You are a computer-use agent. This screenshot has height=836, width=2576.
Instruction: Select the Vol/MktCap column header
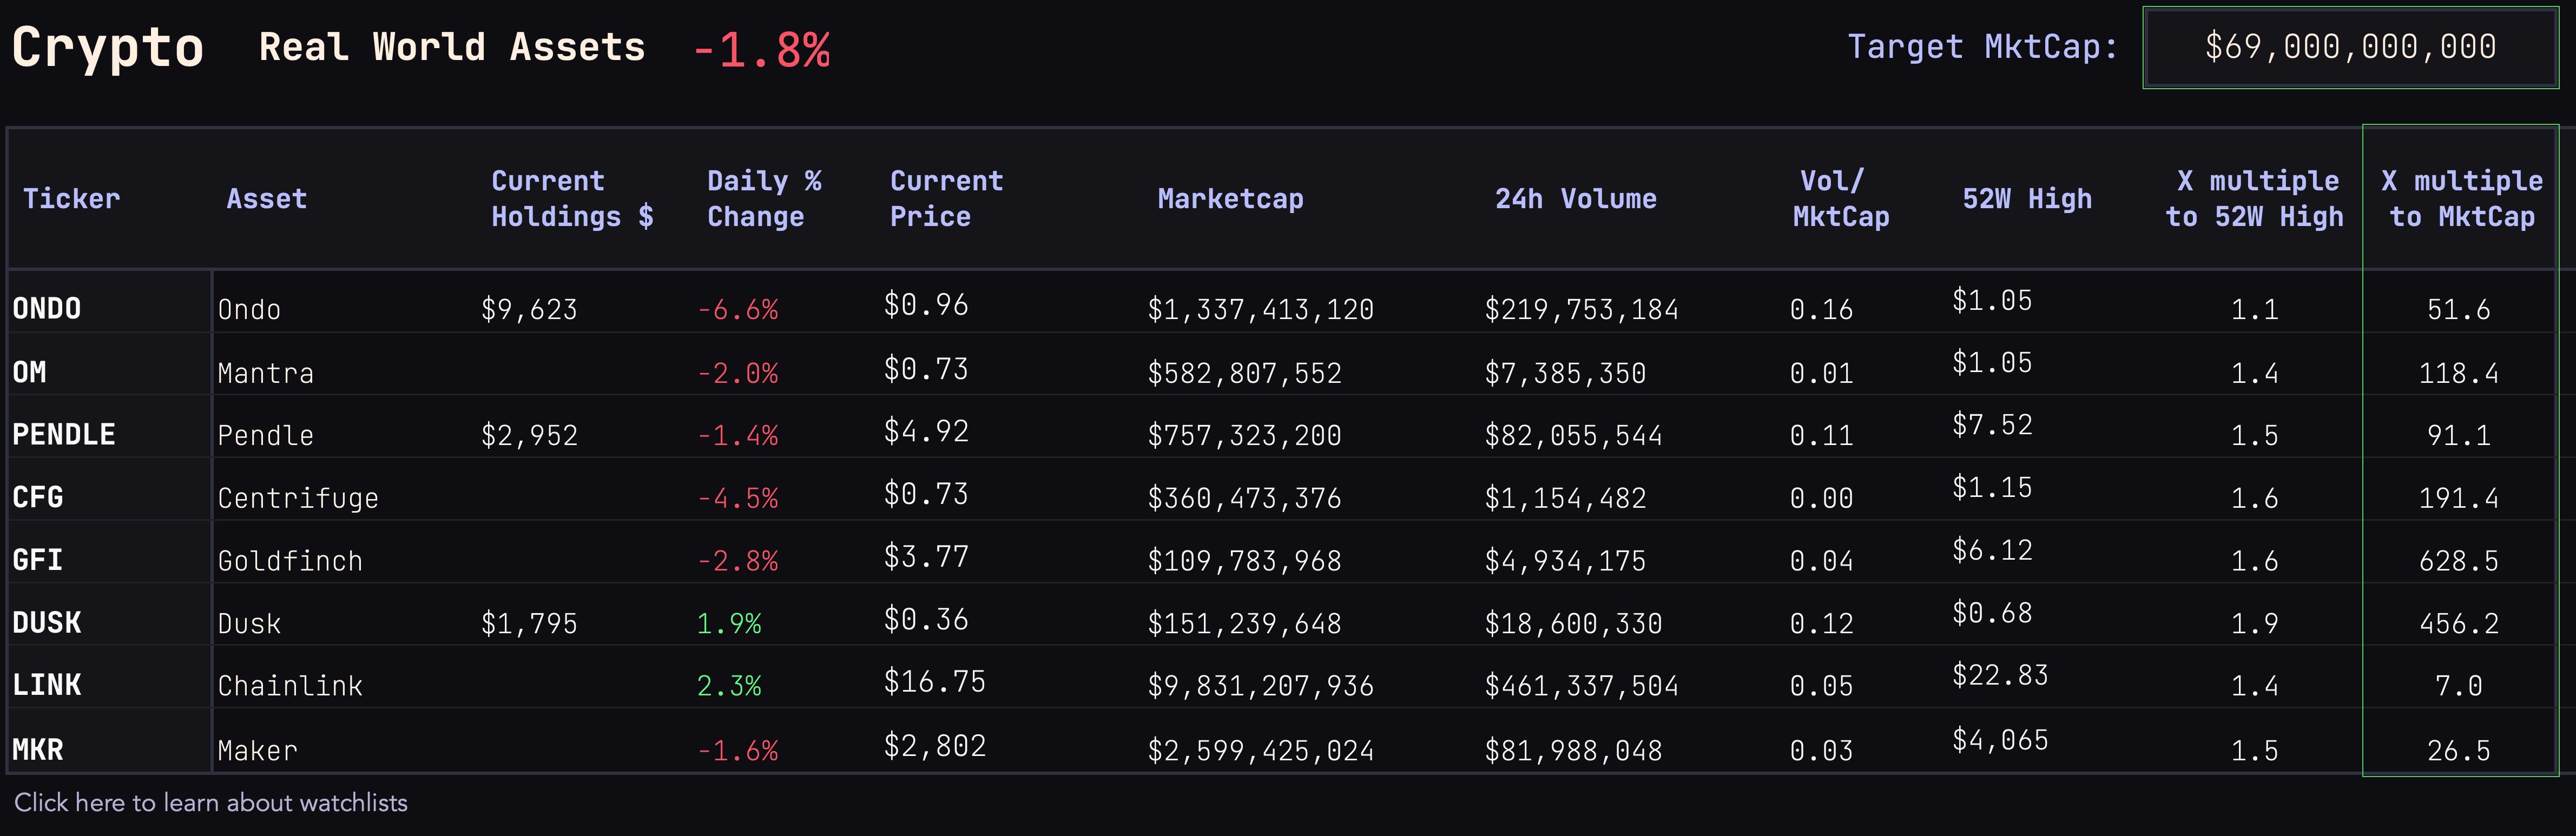[x=1840, y=199]
